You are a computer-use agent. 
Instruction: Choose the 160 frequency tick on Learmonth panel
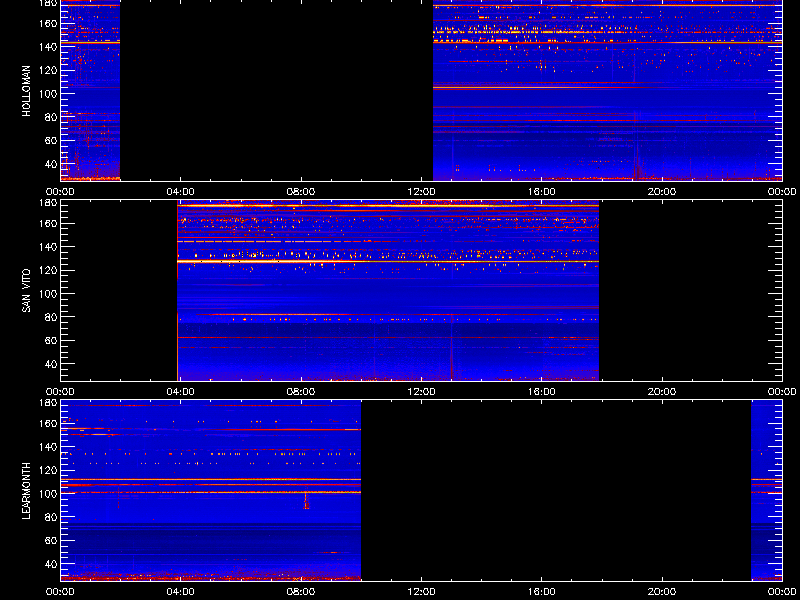[50, 423]
